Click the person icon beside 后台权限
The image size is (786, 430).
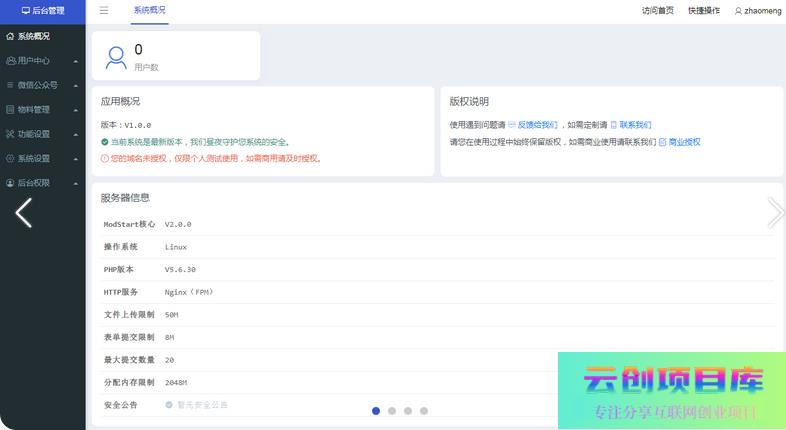pyautogui.click(x=10, y=183)
